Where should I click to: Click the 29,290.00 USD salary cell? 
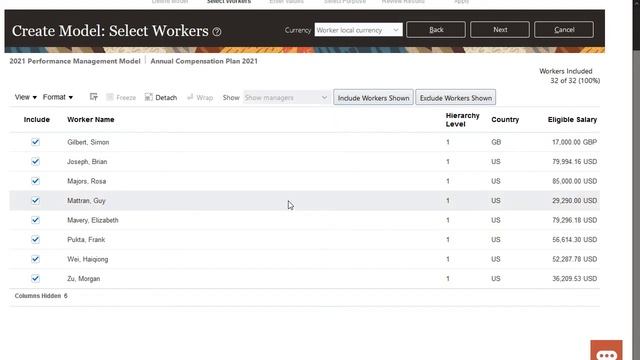click(574, 201)
